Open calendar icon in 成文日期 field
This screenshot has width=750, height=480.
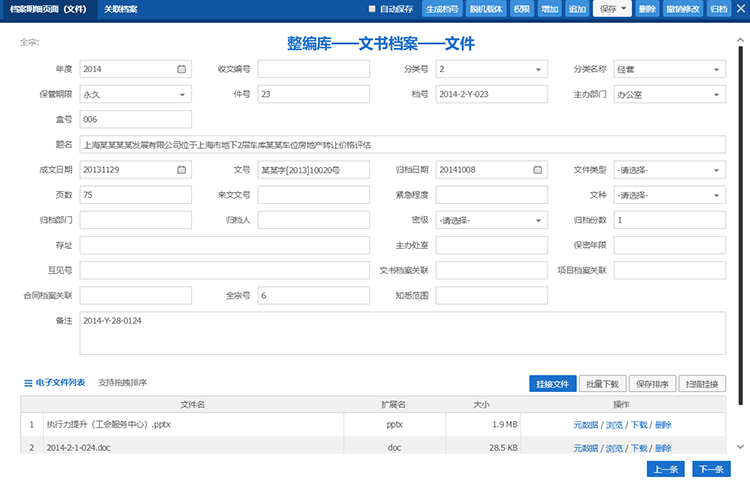[182, 170]
